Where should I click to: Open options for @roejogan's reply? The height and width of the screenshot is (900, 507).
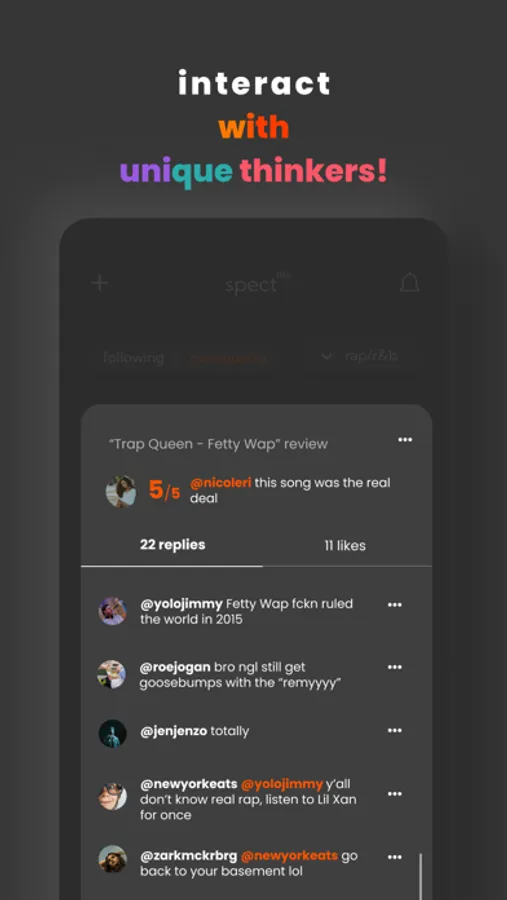click(394, 667)
